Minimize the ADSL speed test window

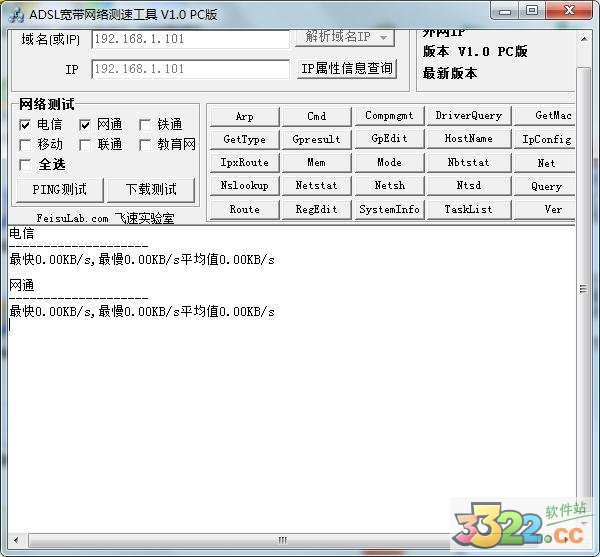point(505,10)
